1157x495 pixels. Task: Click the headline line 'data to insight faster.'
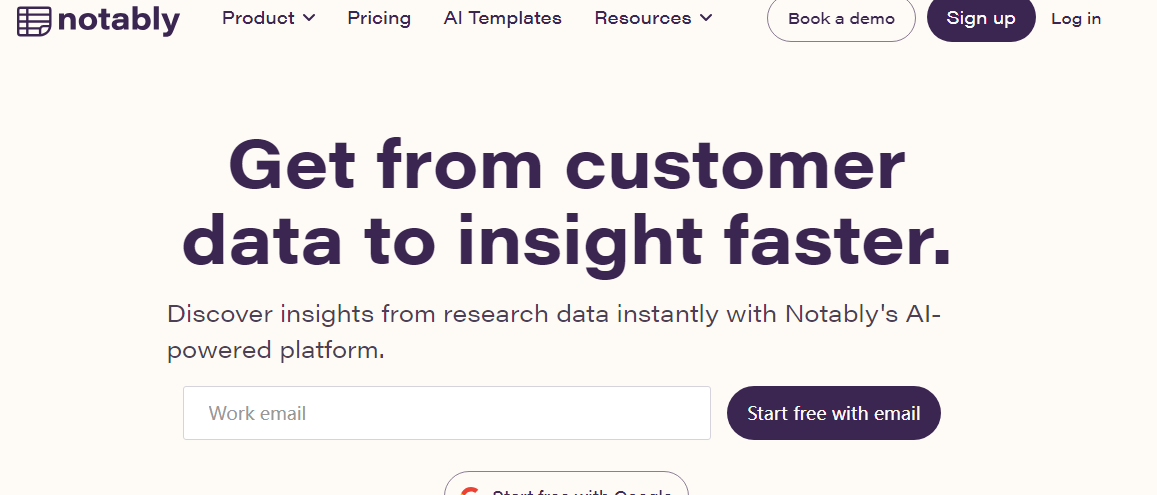(566, 241)
